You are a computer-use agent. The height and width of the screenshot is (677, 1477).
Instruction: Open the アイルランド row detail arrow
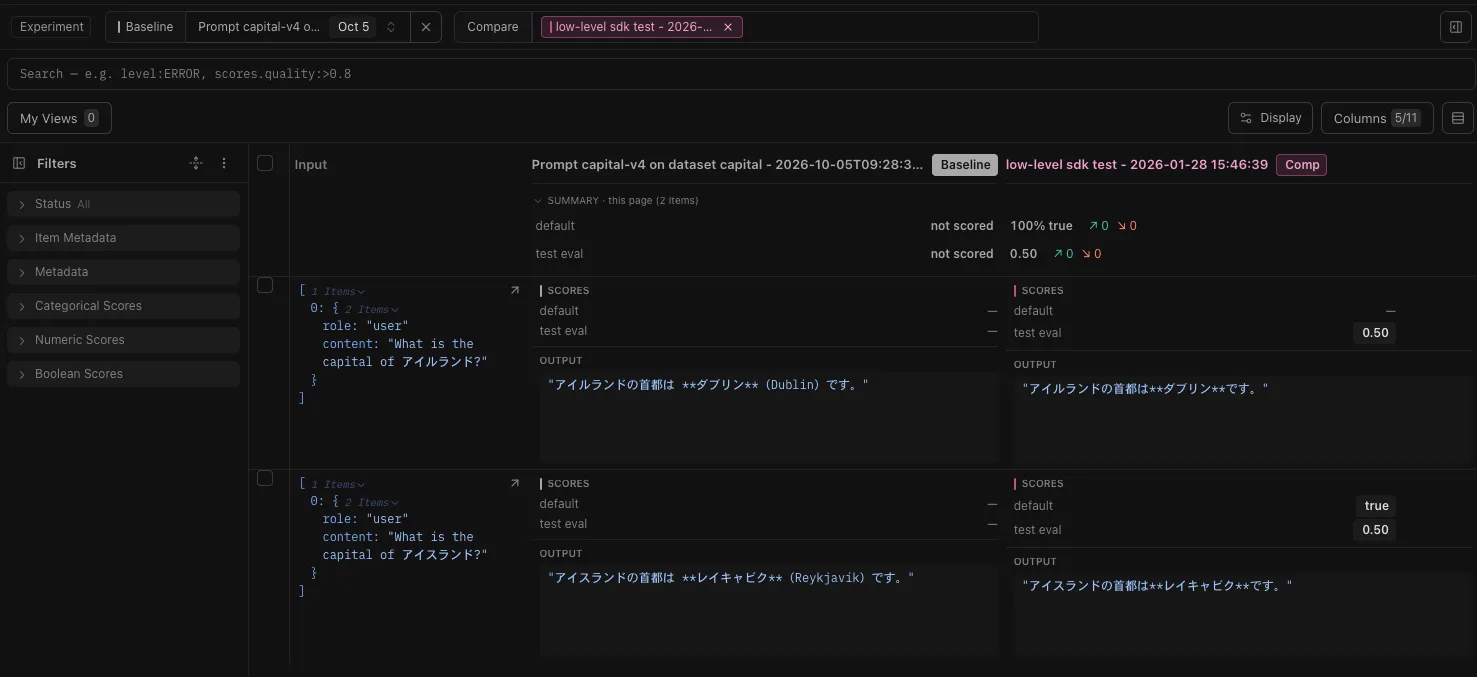pos(515,290)
